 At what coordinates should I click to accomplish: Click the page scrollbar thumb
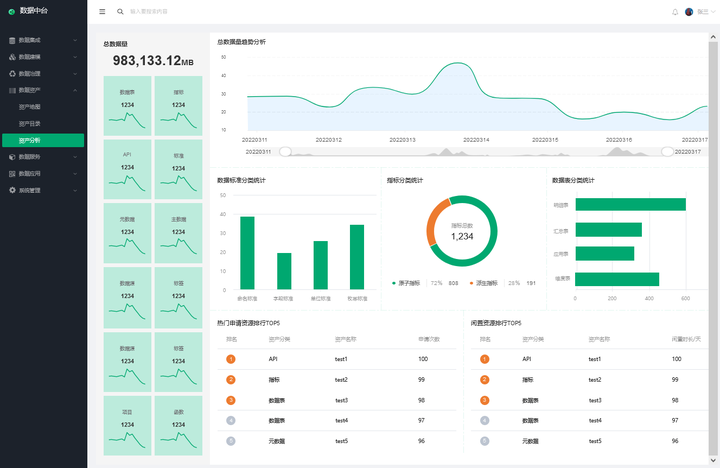tap(713, 247)
